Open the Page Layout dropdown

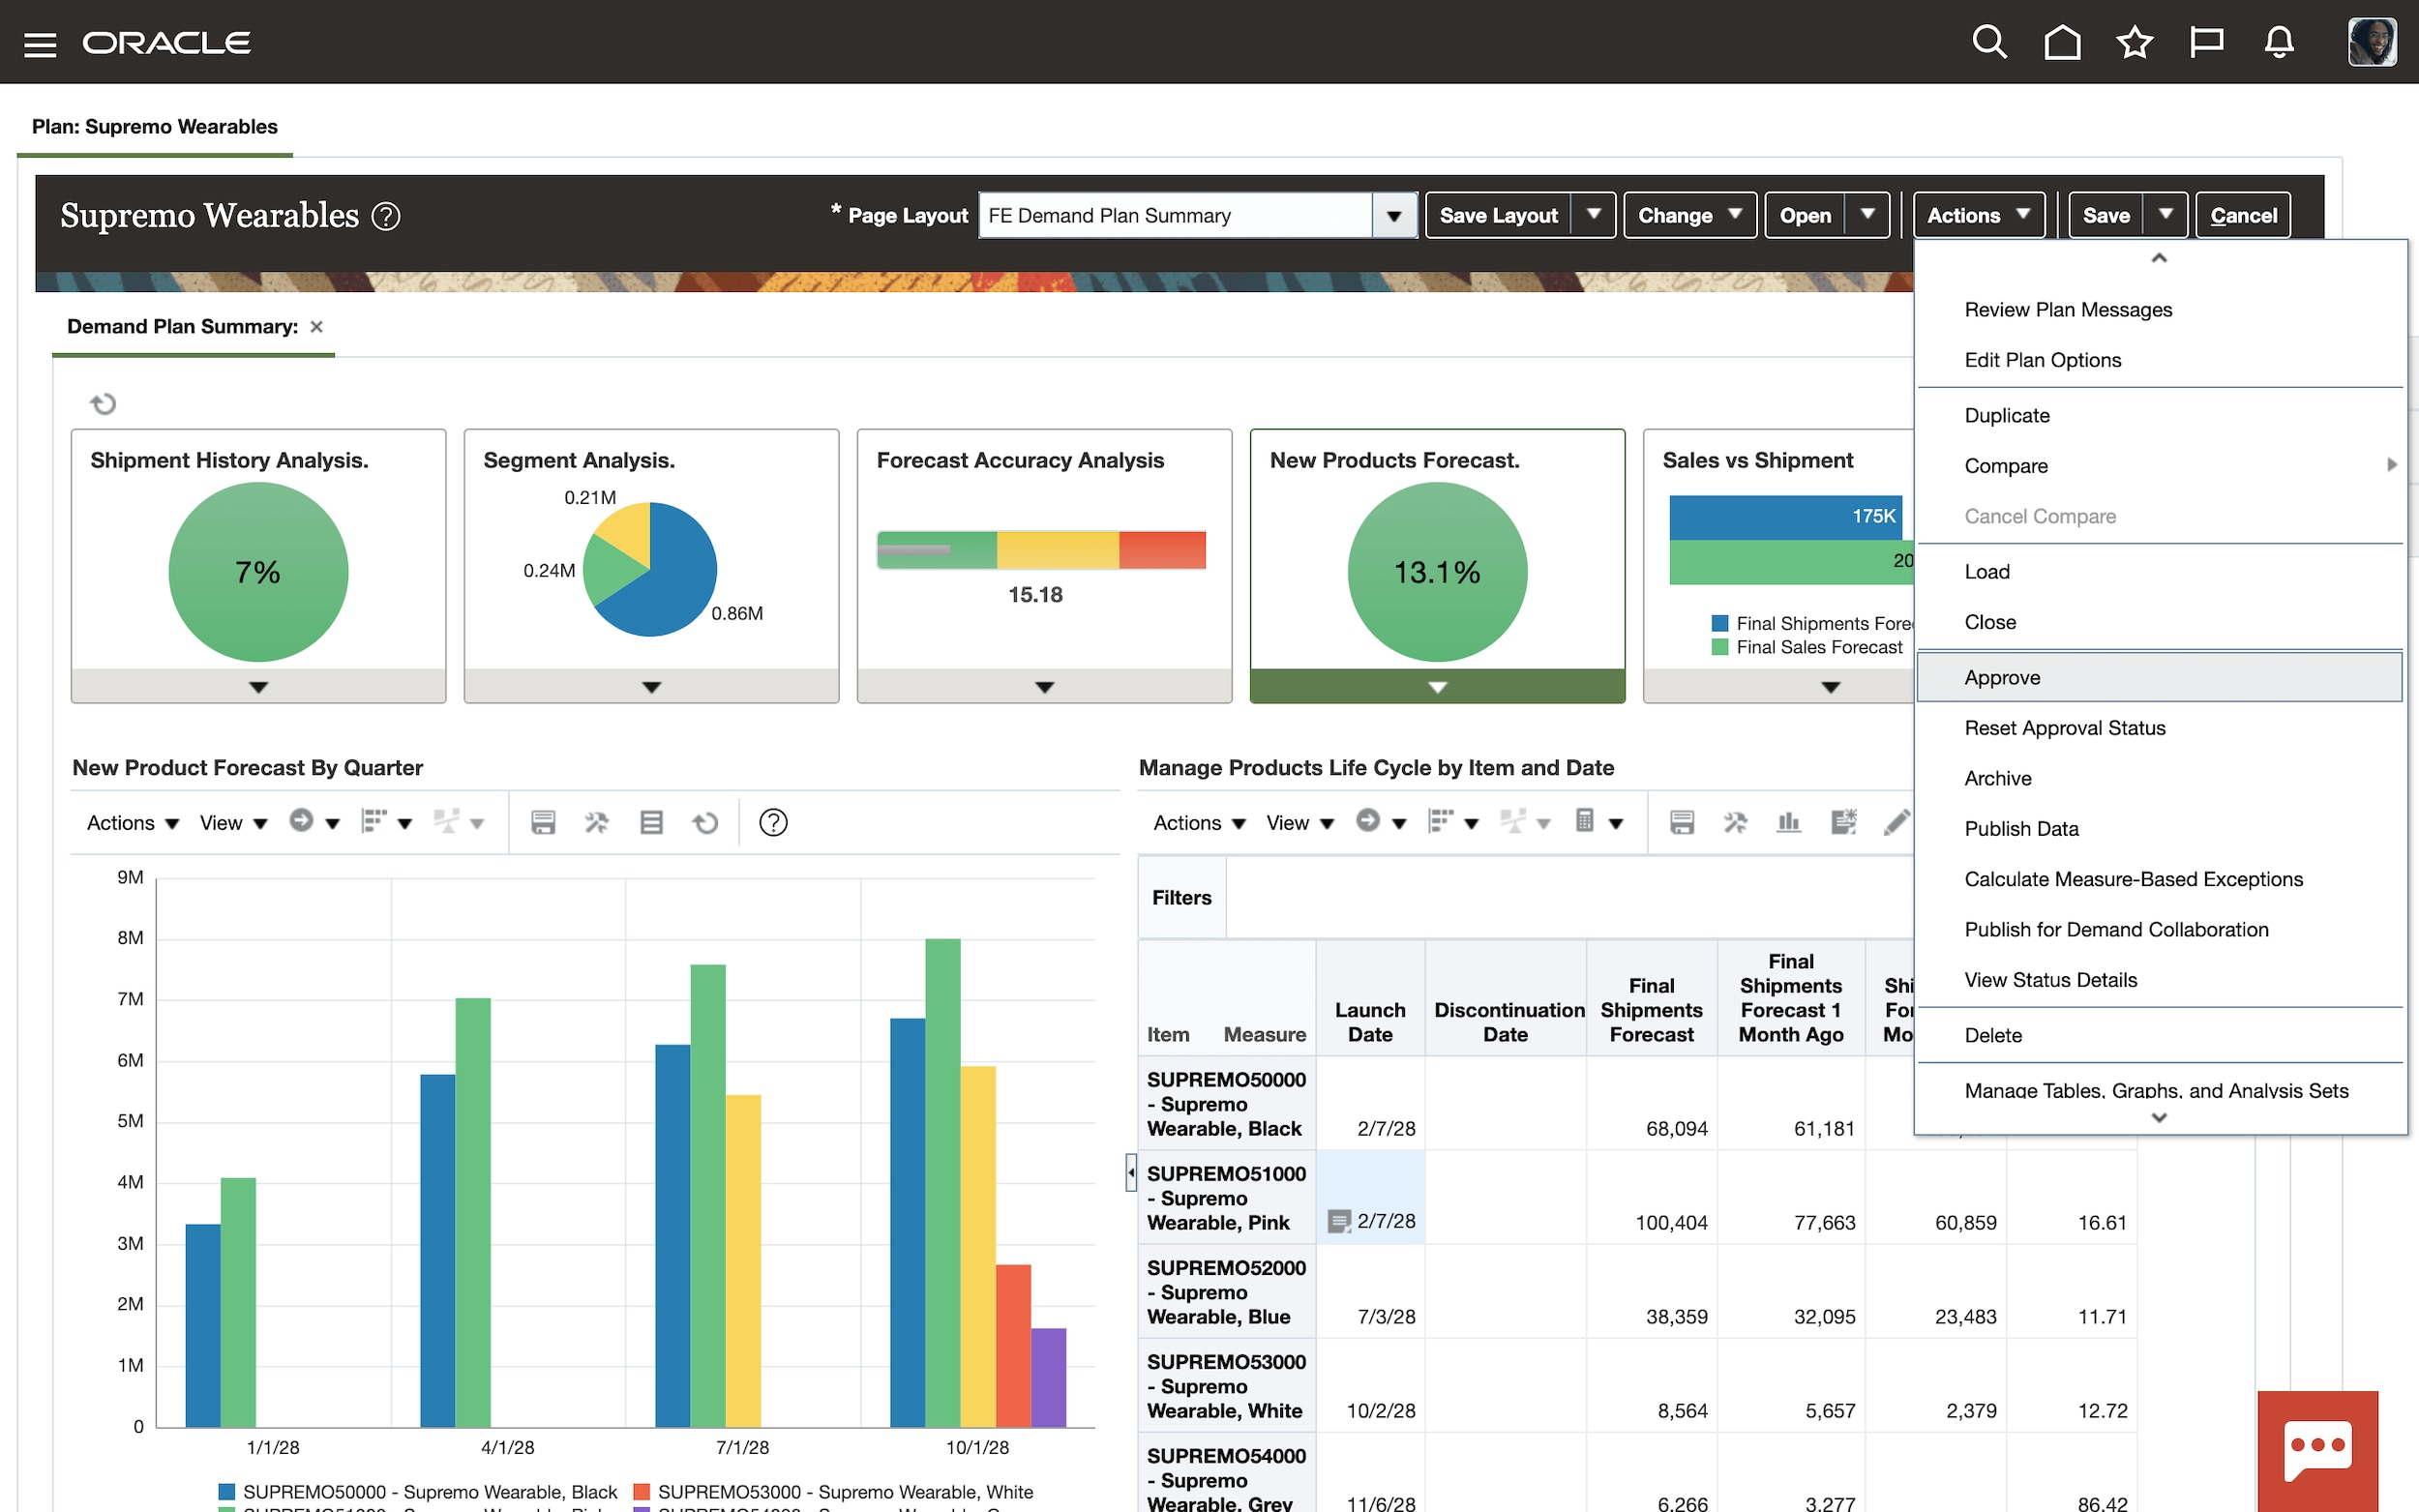click(1395, 215)
